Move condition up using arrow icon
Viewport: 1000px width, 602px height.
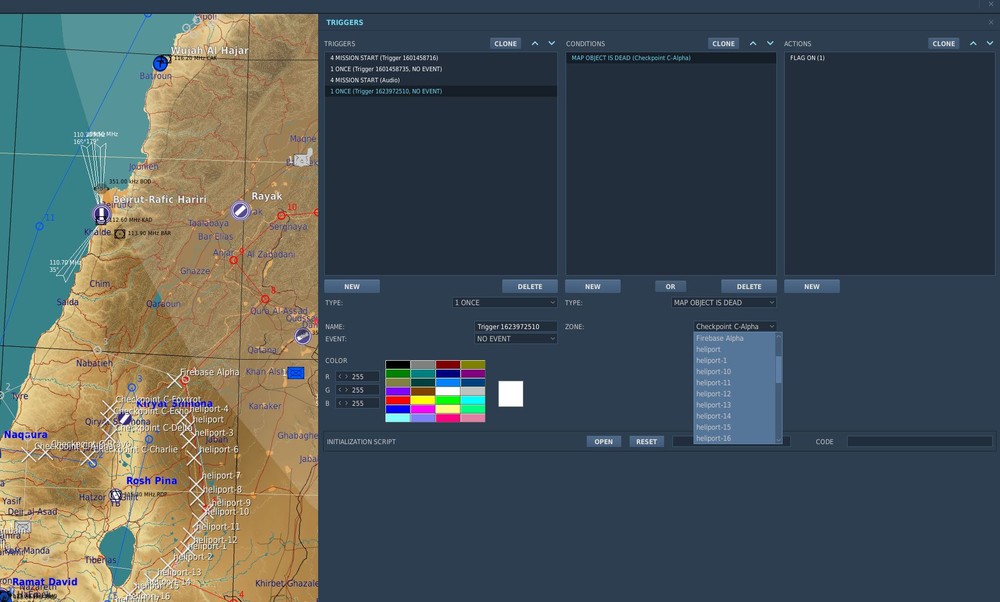[754, 44]
